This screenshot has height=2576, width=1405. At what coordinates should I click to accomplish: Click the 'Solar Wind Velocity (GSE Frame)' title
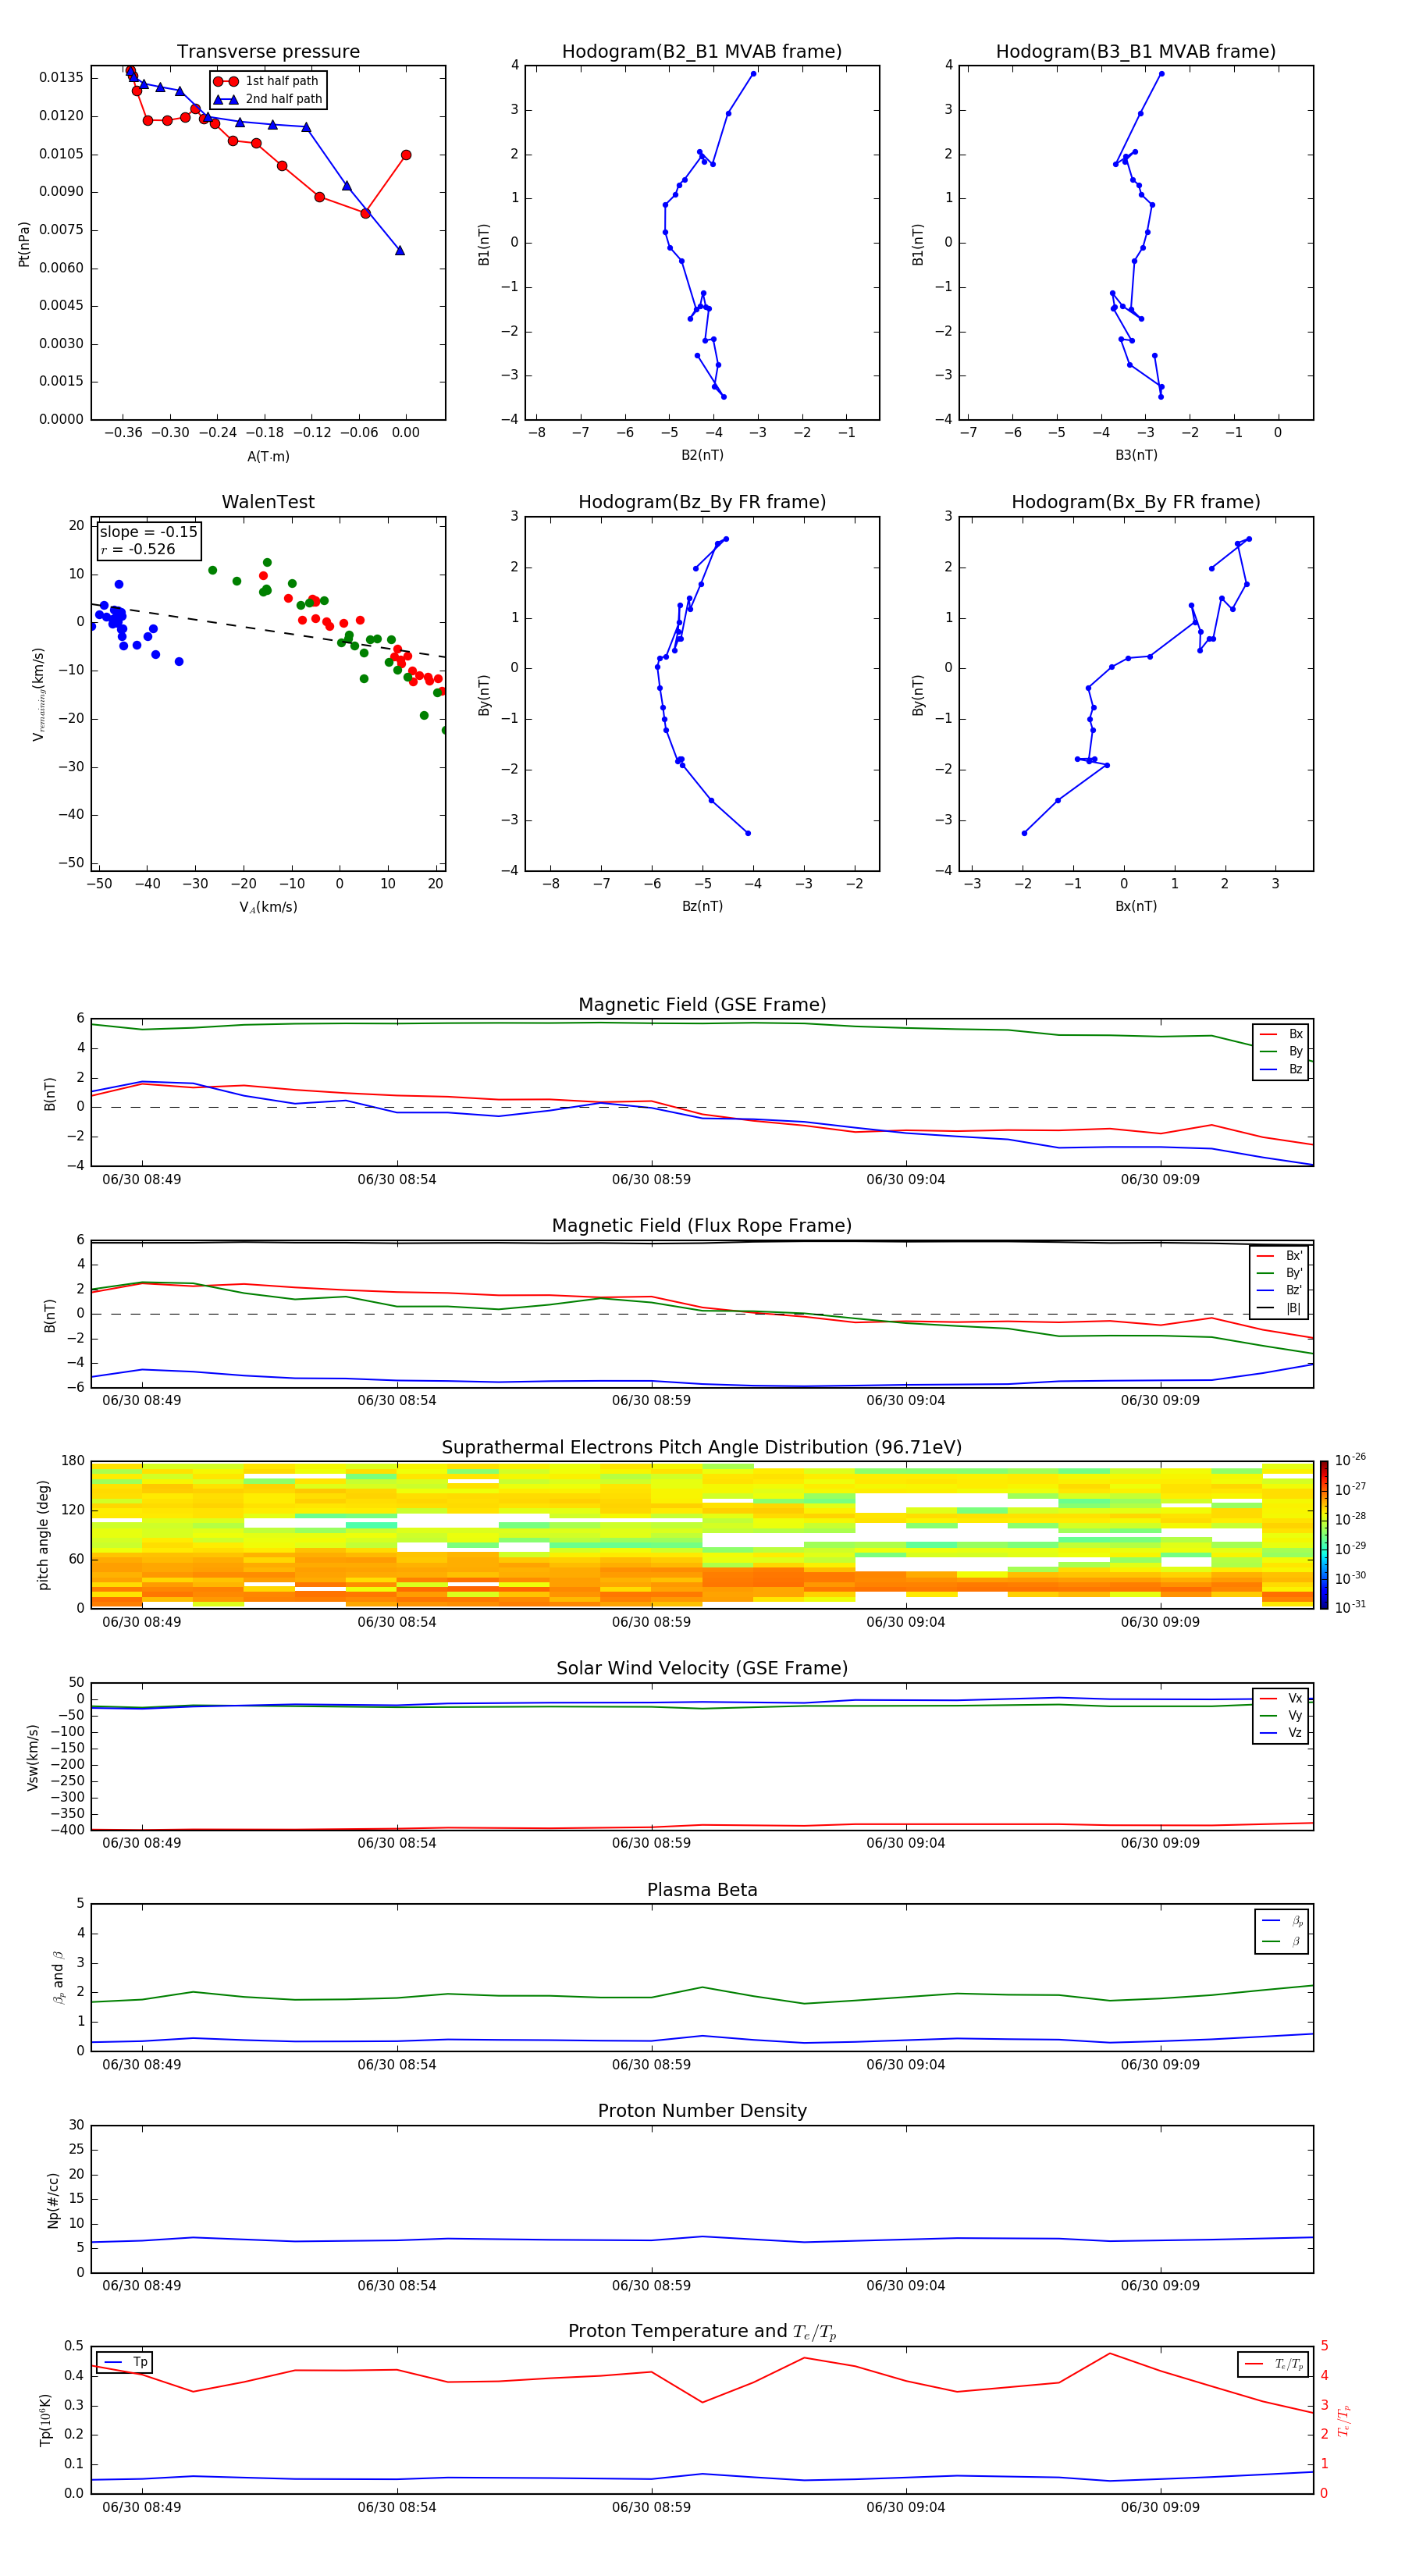[x=702, y=1668]
